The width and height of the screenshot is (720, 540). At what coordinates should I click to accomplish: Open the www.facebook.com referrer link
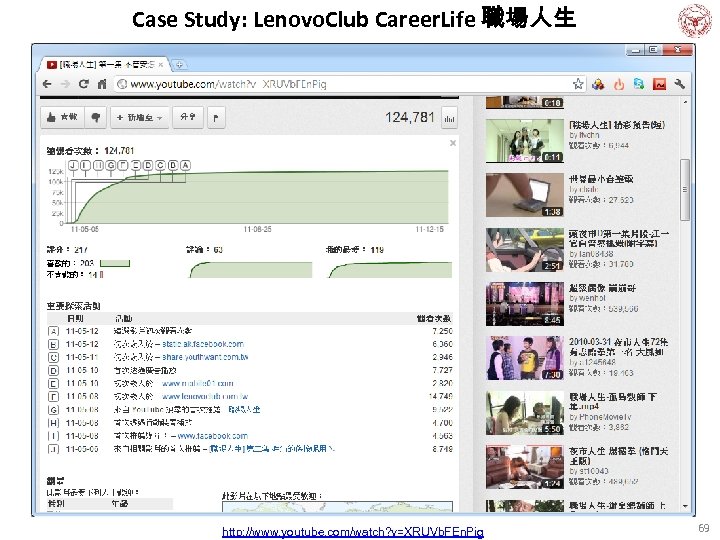pyautogui.click(x=213, y=436)
